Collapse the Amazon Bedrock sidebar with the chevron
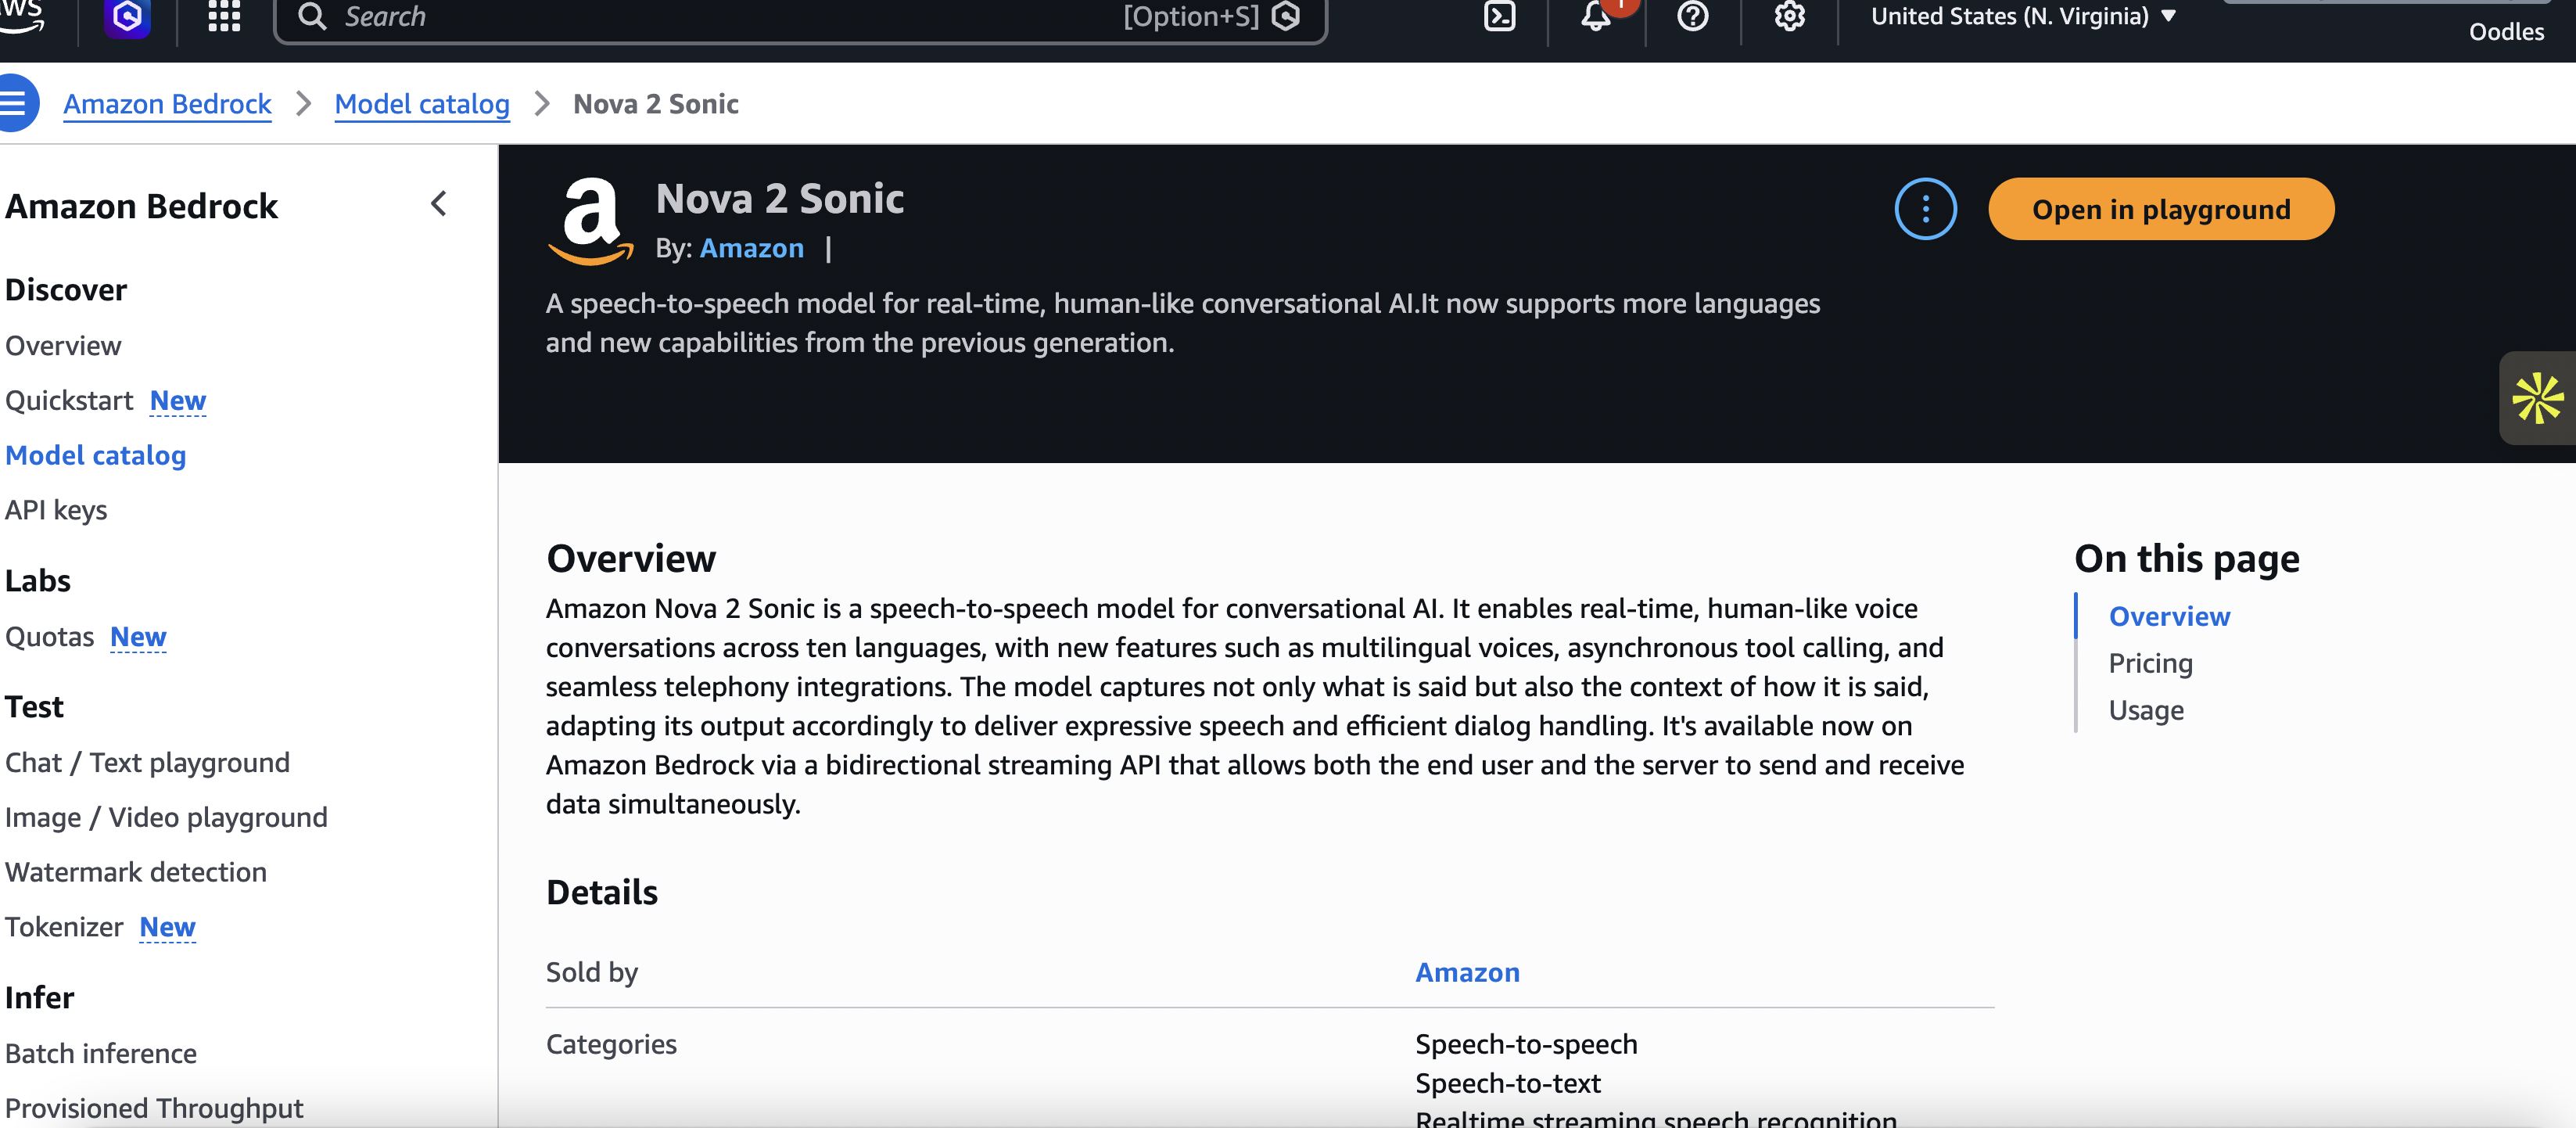The image size is (2576, 1128). (438, 204)
